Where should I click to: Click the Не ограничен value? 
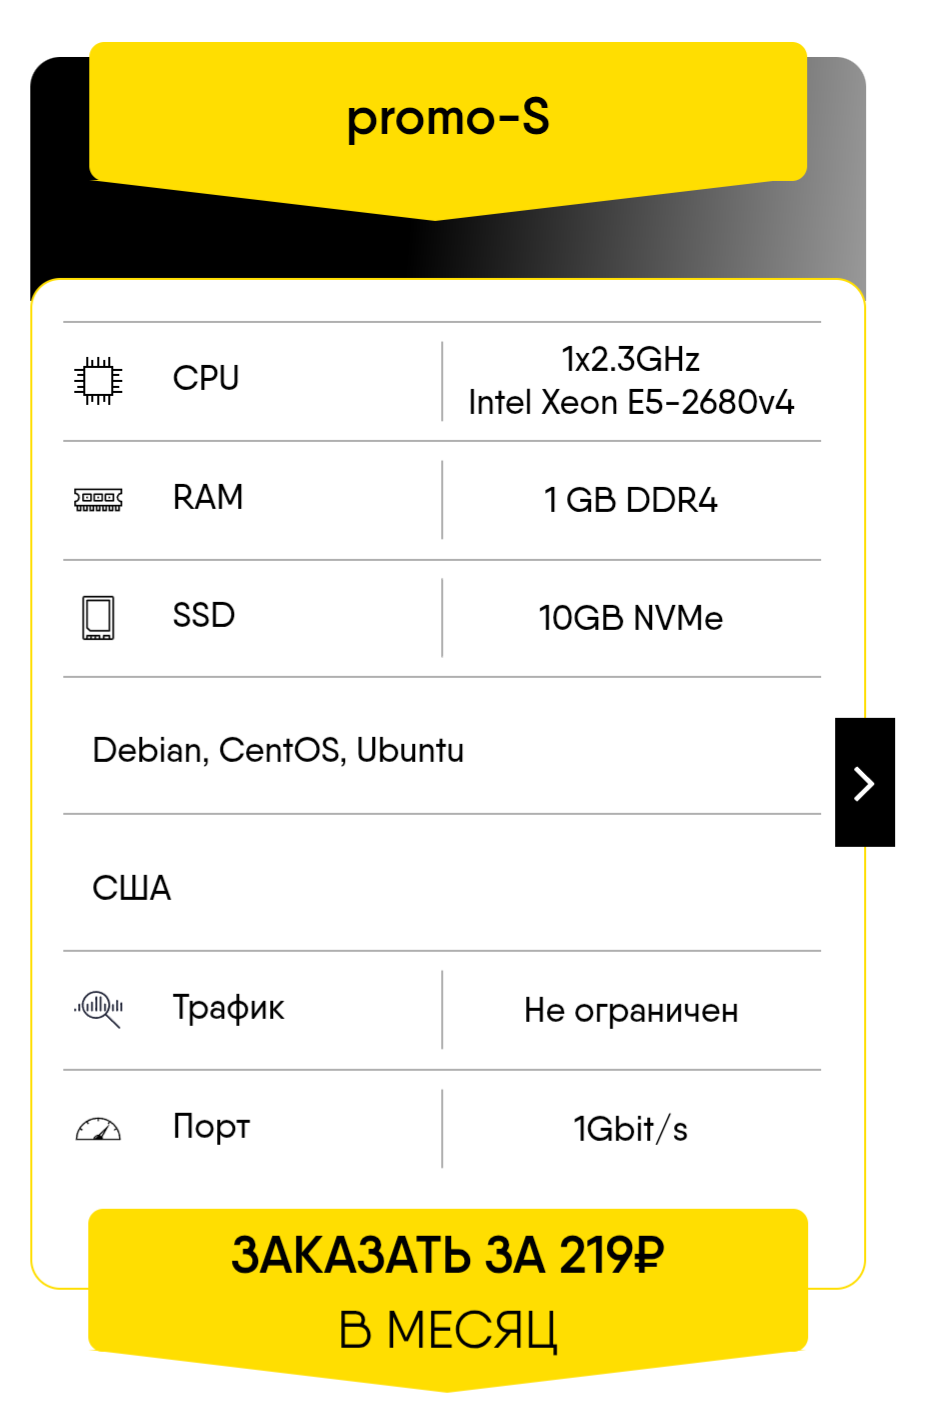click(631, 1011)
